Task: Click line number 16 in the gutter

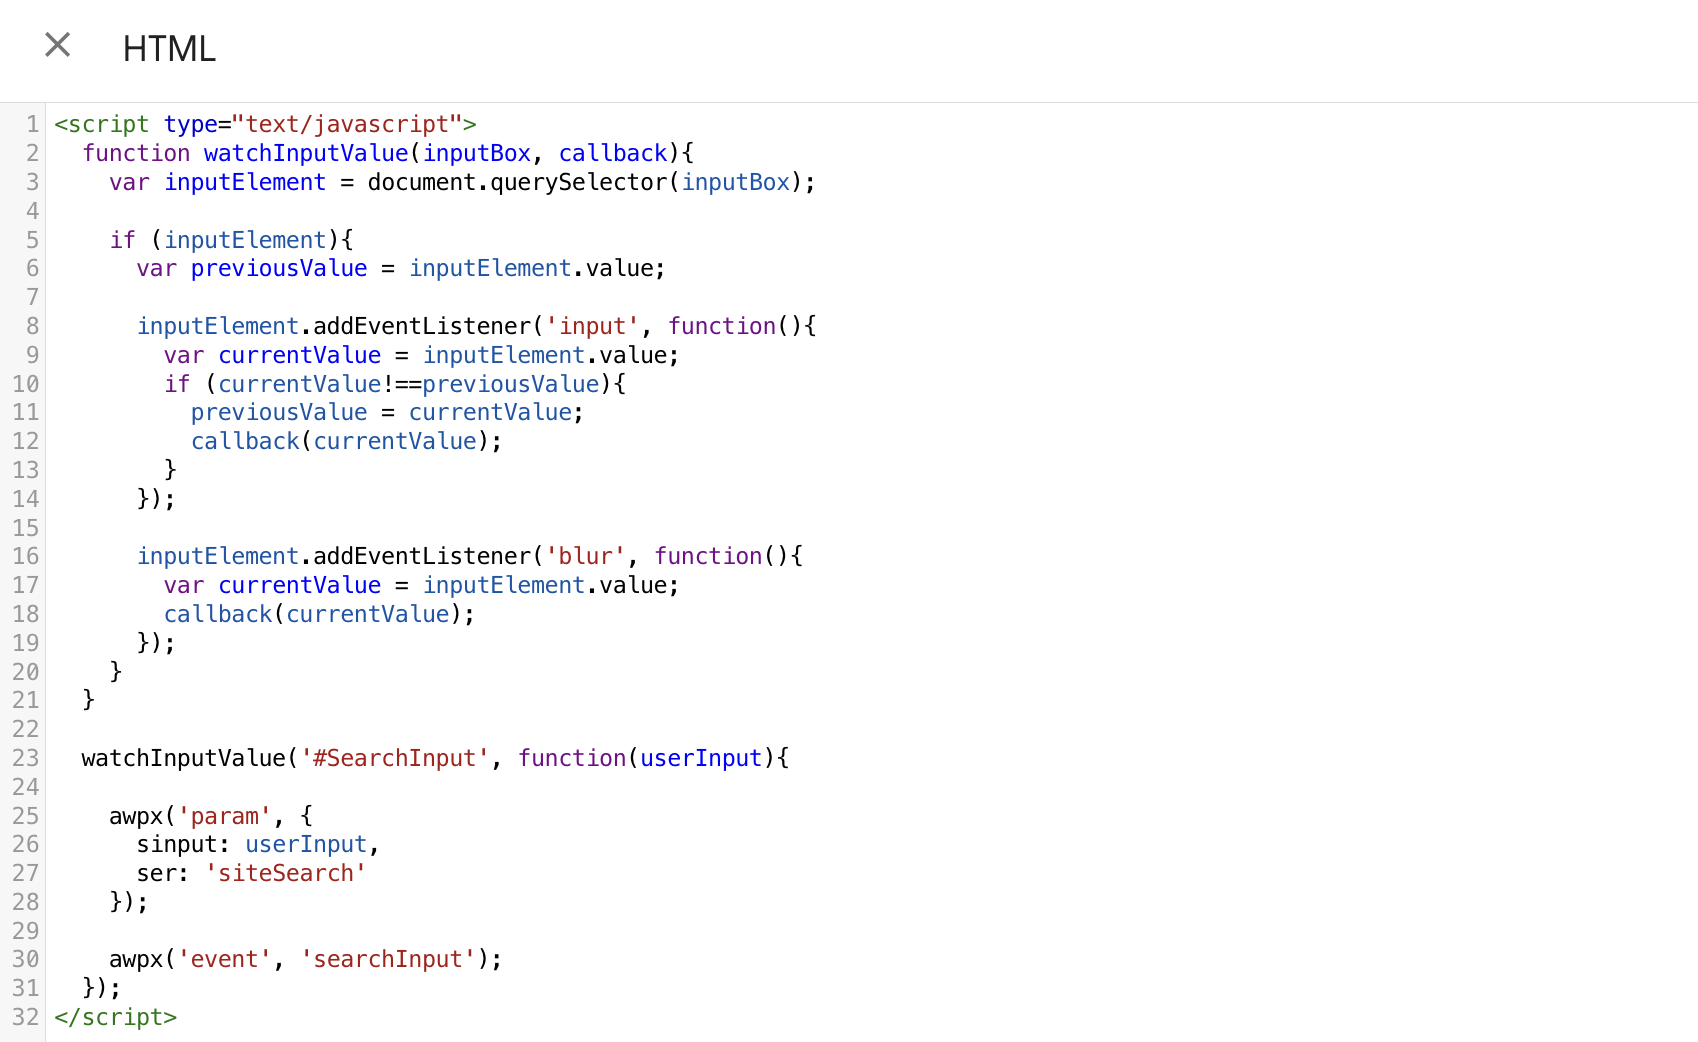Action: point(25,556)
